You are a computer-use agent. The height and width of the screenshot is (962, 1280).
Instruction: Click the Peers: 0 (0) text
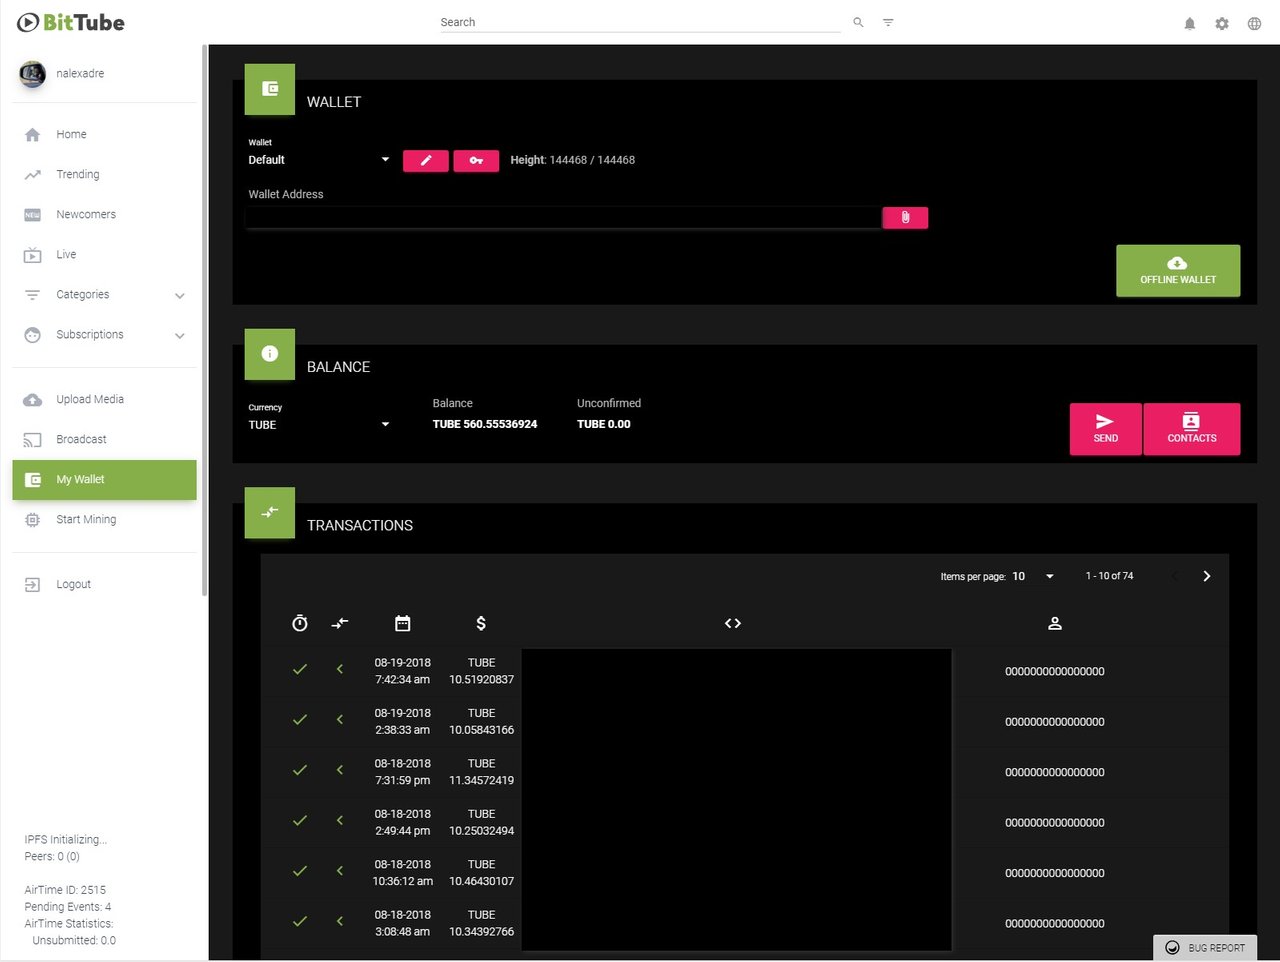52,857
